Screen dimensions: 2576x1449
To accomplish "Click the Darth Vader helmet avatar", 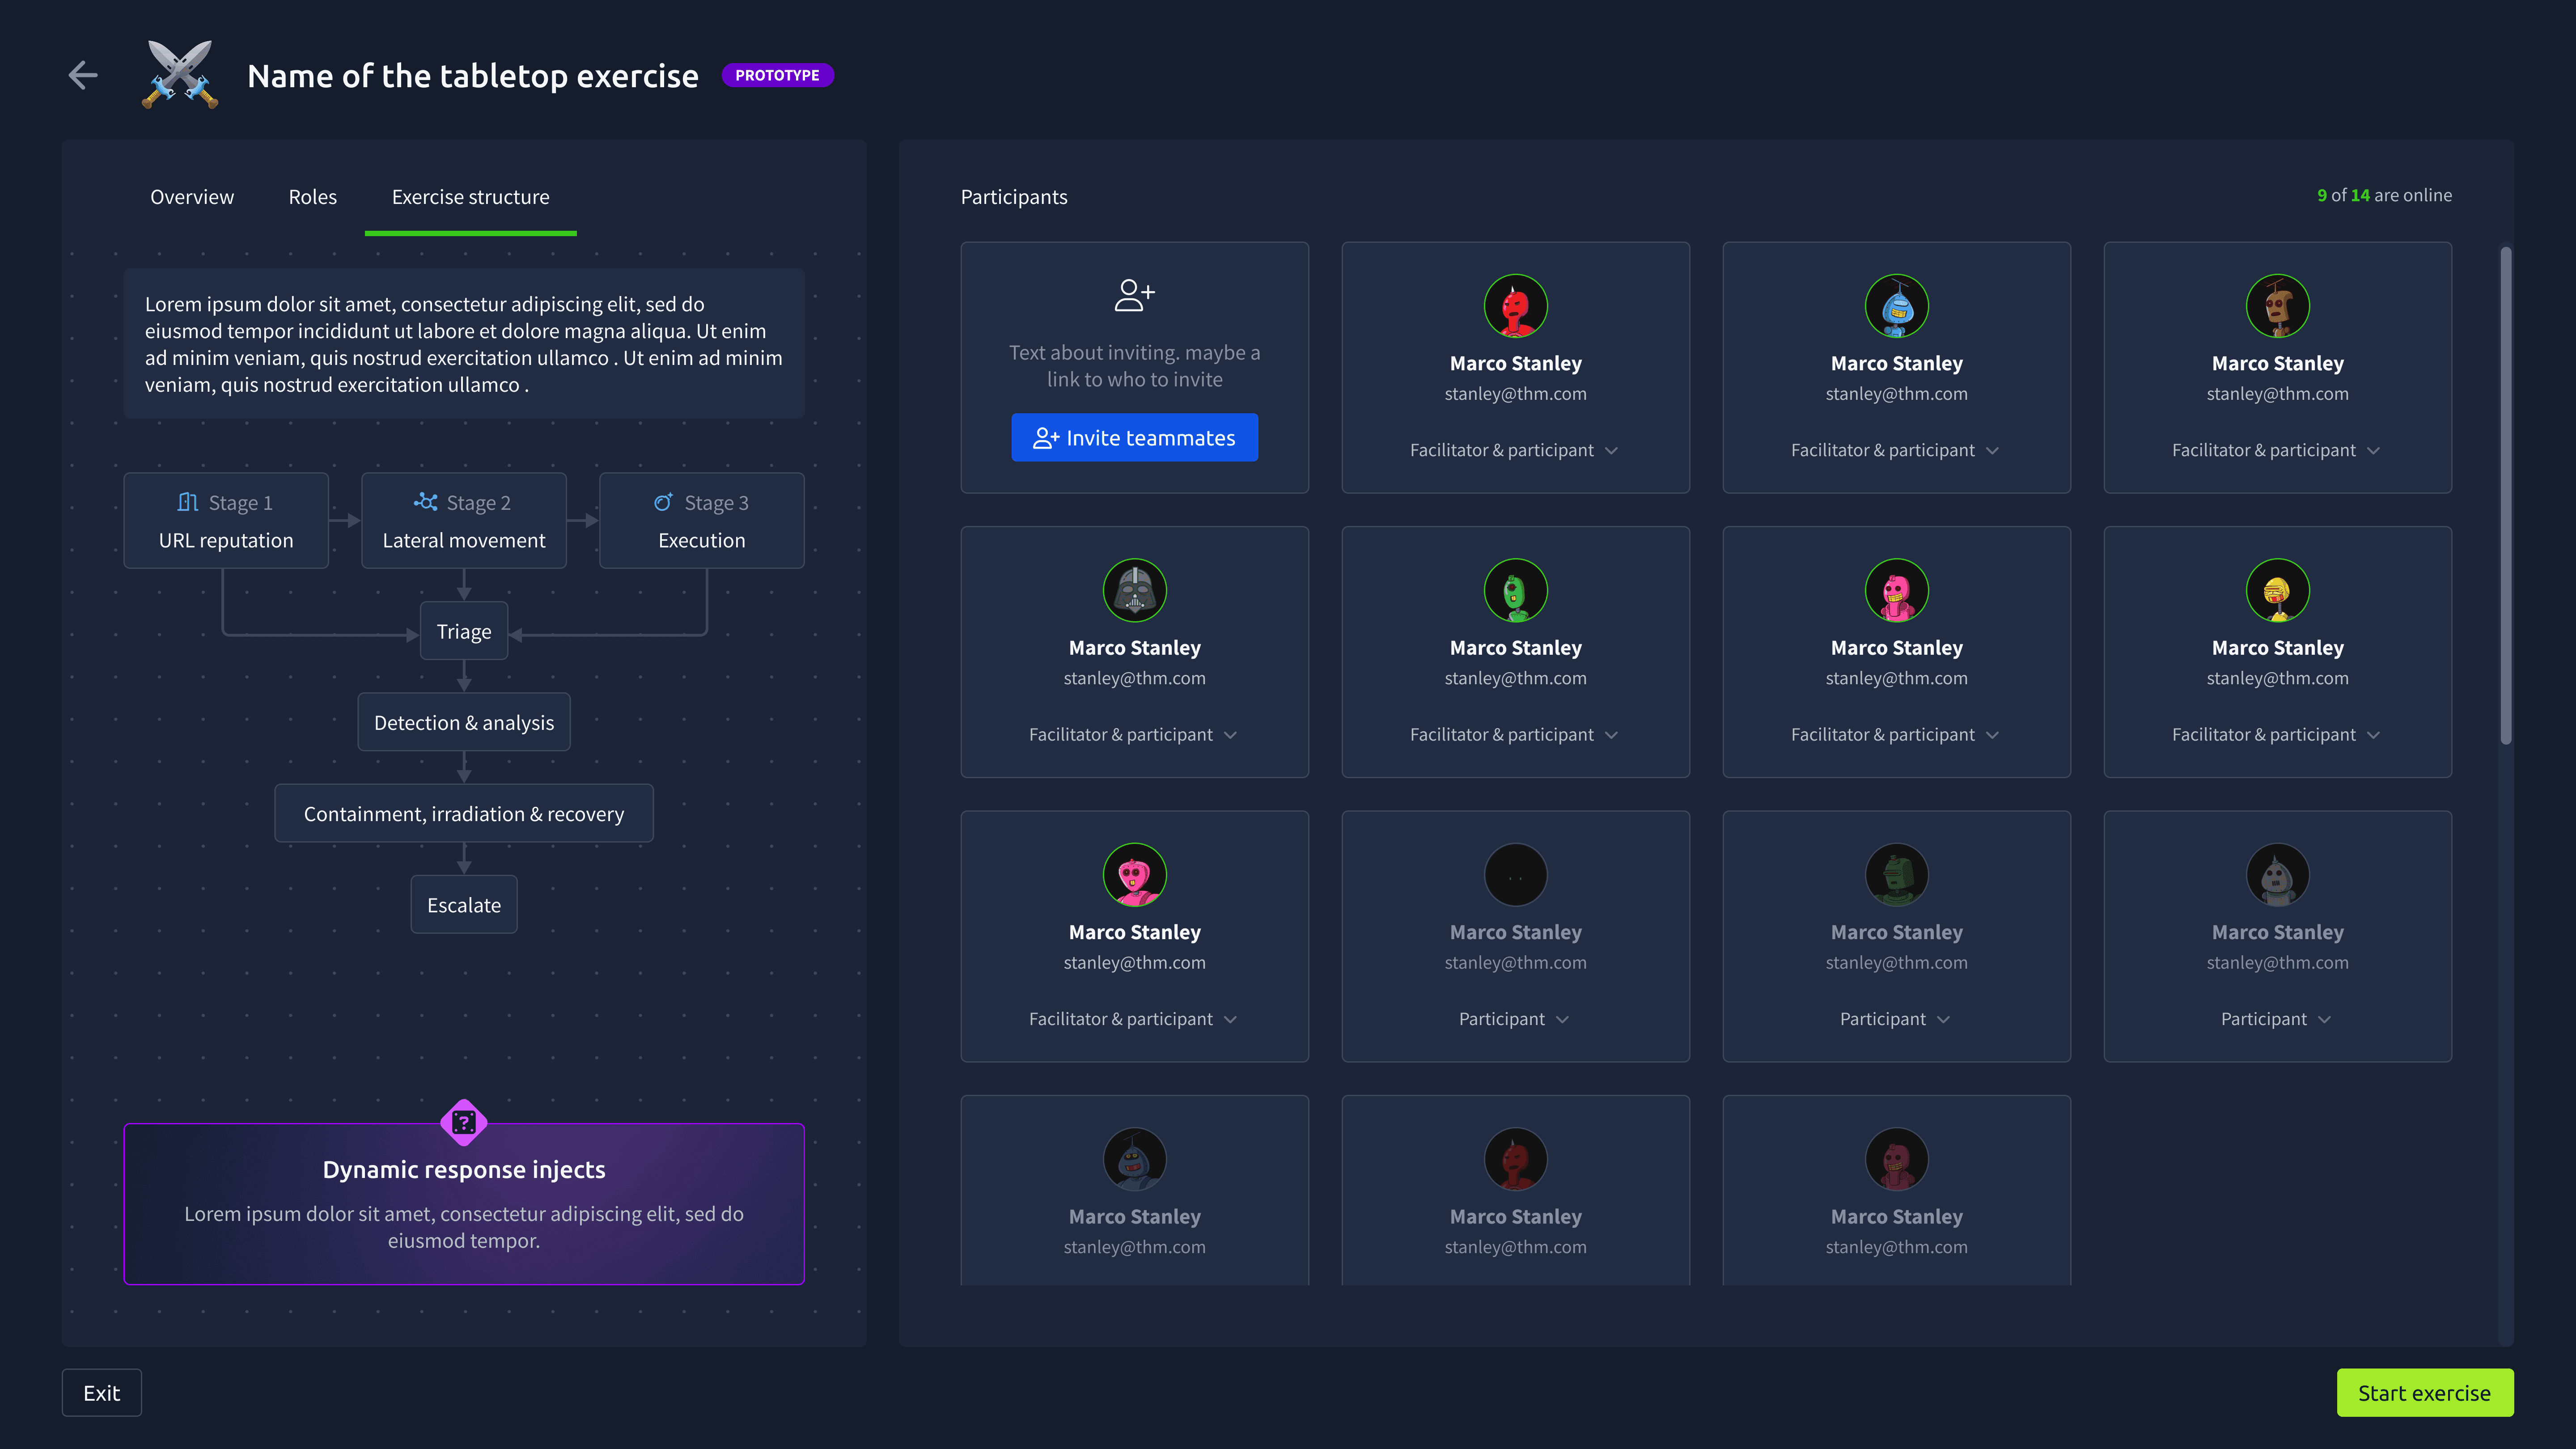I will click(1134, 590).
